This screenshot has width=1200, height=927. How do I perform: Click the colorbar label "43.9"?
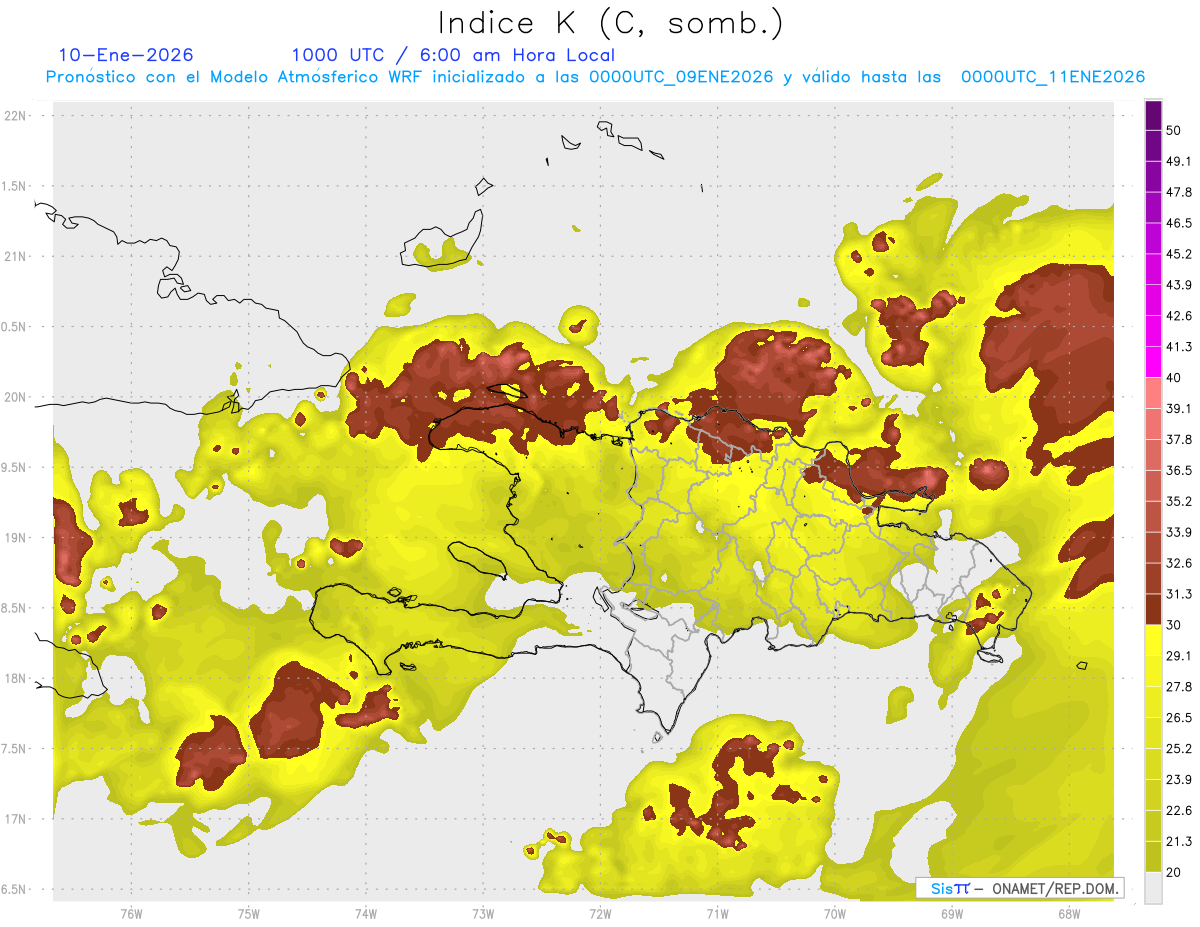1178,285
